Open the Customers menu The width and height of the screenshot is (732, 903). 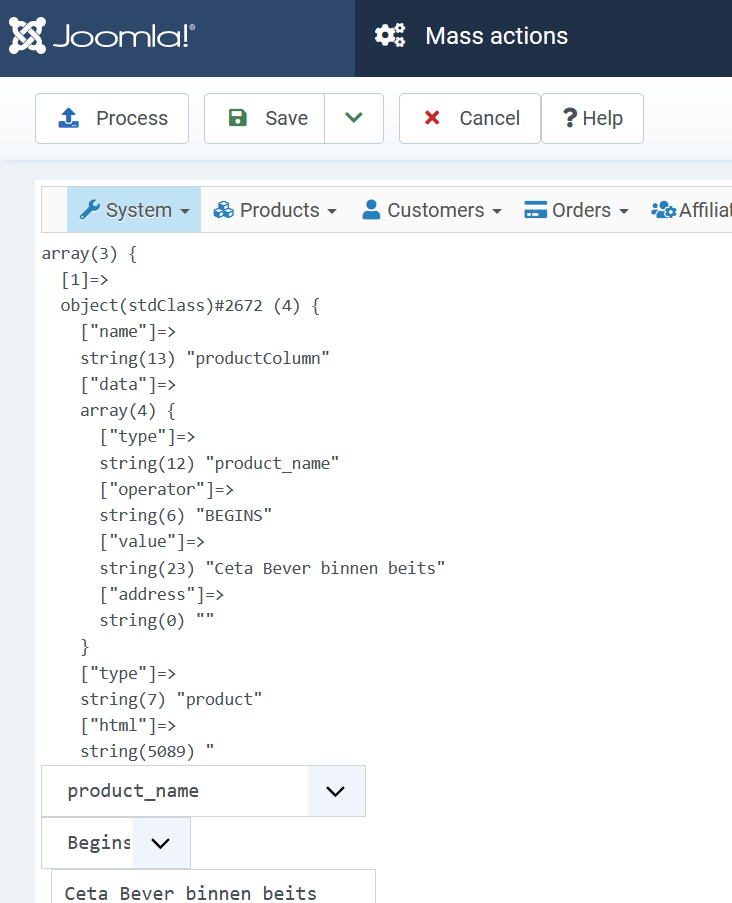[x=436, y=210]
